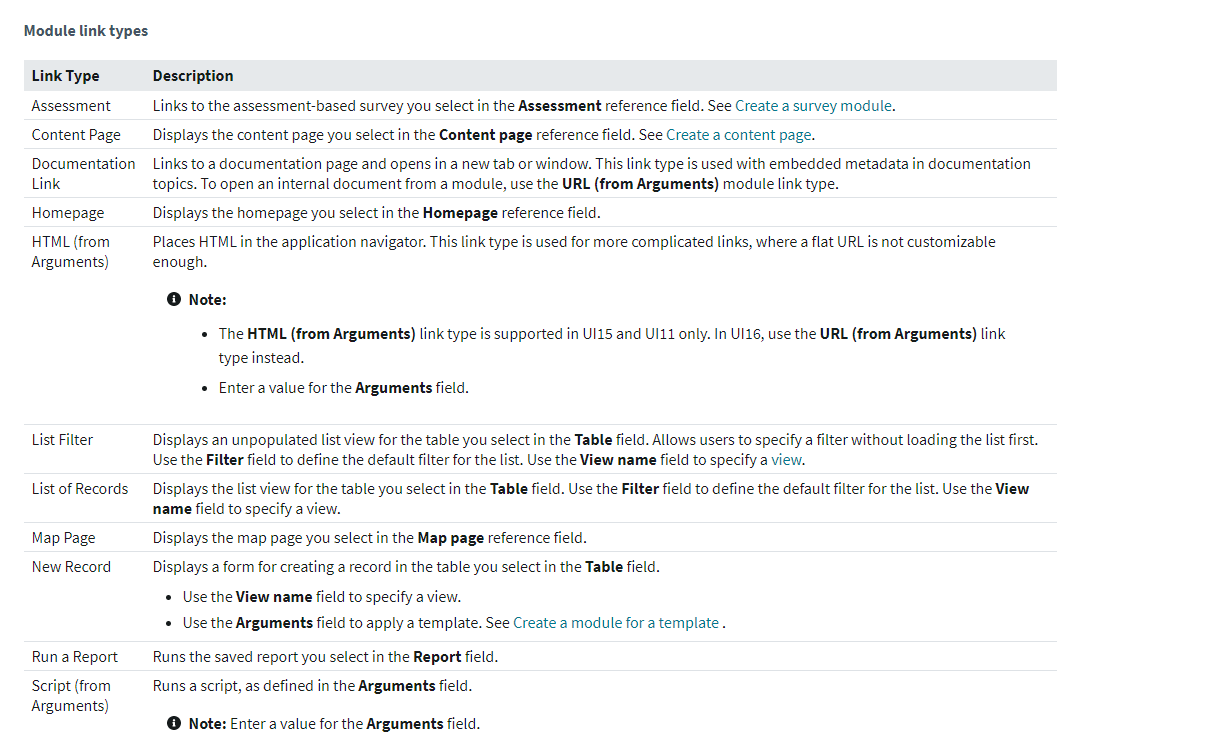Follow the 'view' link in List Filter row
1214x747 pixels.
point(786,460)
